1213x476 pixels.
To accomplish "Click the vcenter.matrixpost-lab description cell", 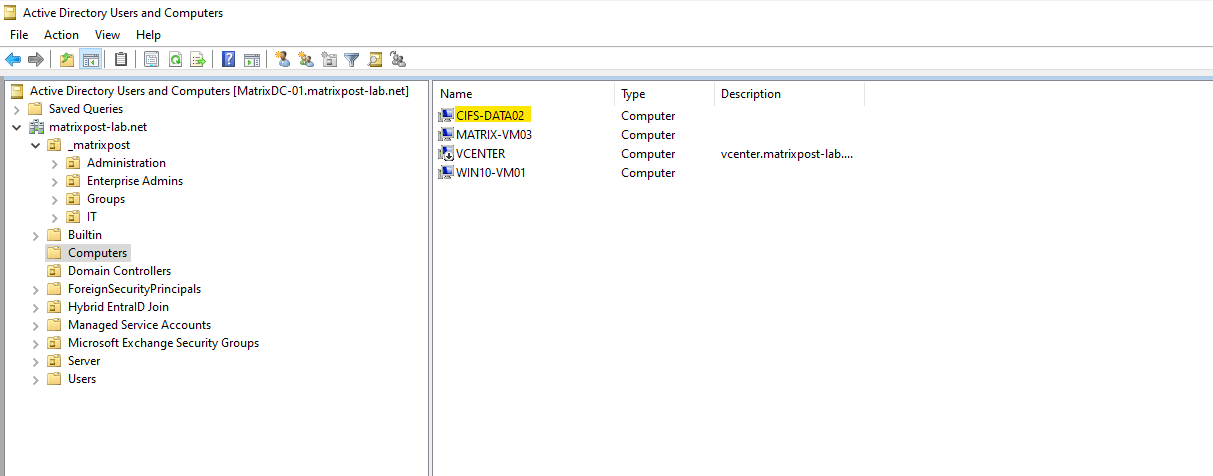I will tap(786, 154).
